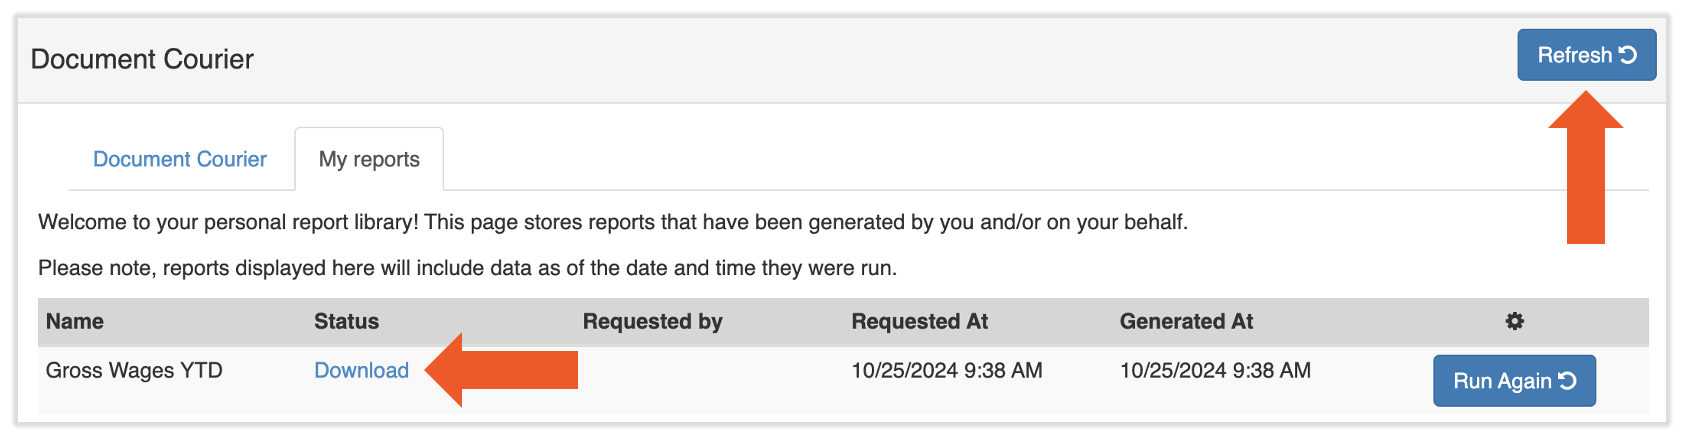The height and width of the screenshot is (440, 1682).
Task: Click the Requested At column header
Action: point(919,321)
